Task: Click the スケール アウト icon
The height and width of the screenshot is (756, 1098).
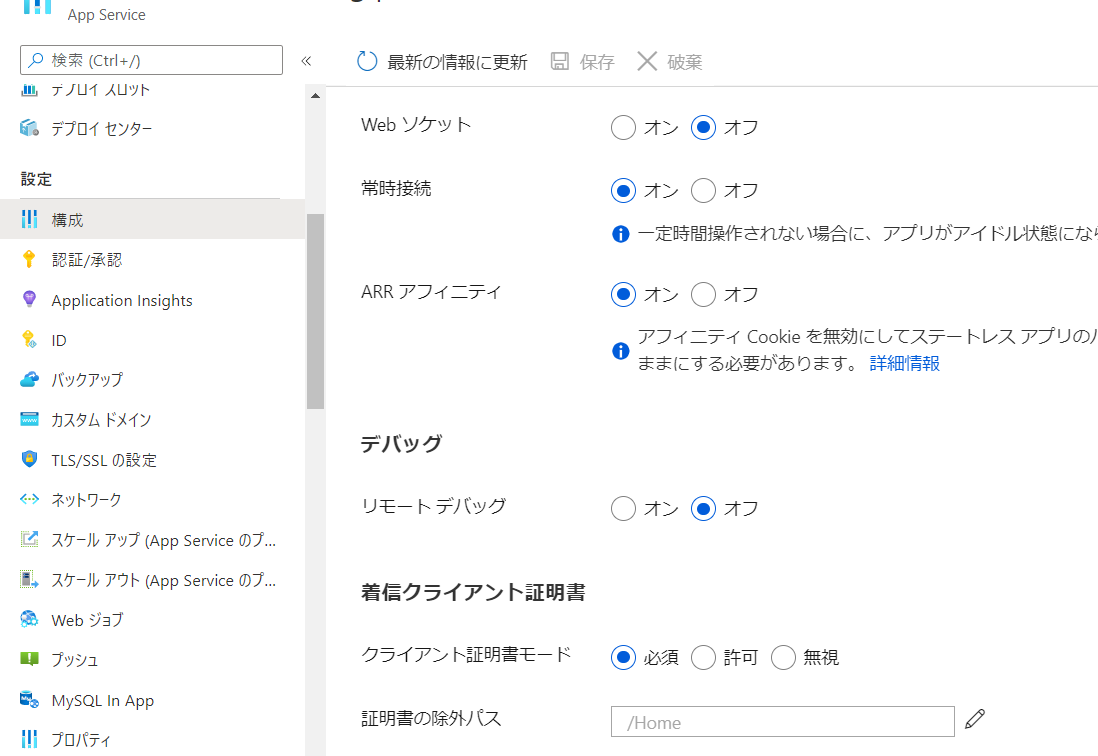Action: point(29,580)
